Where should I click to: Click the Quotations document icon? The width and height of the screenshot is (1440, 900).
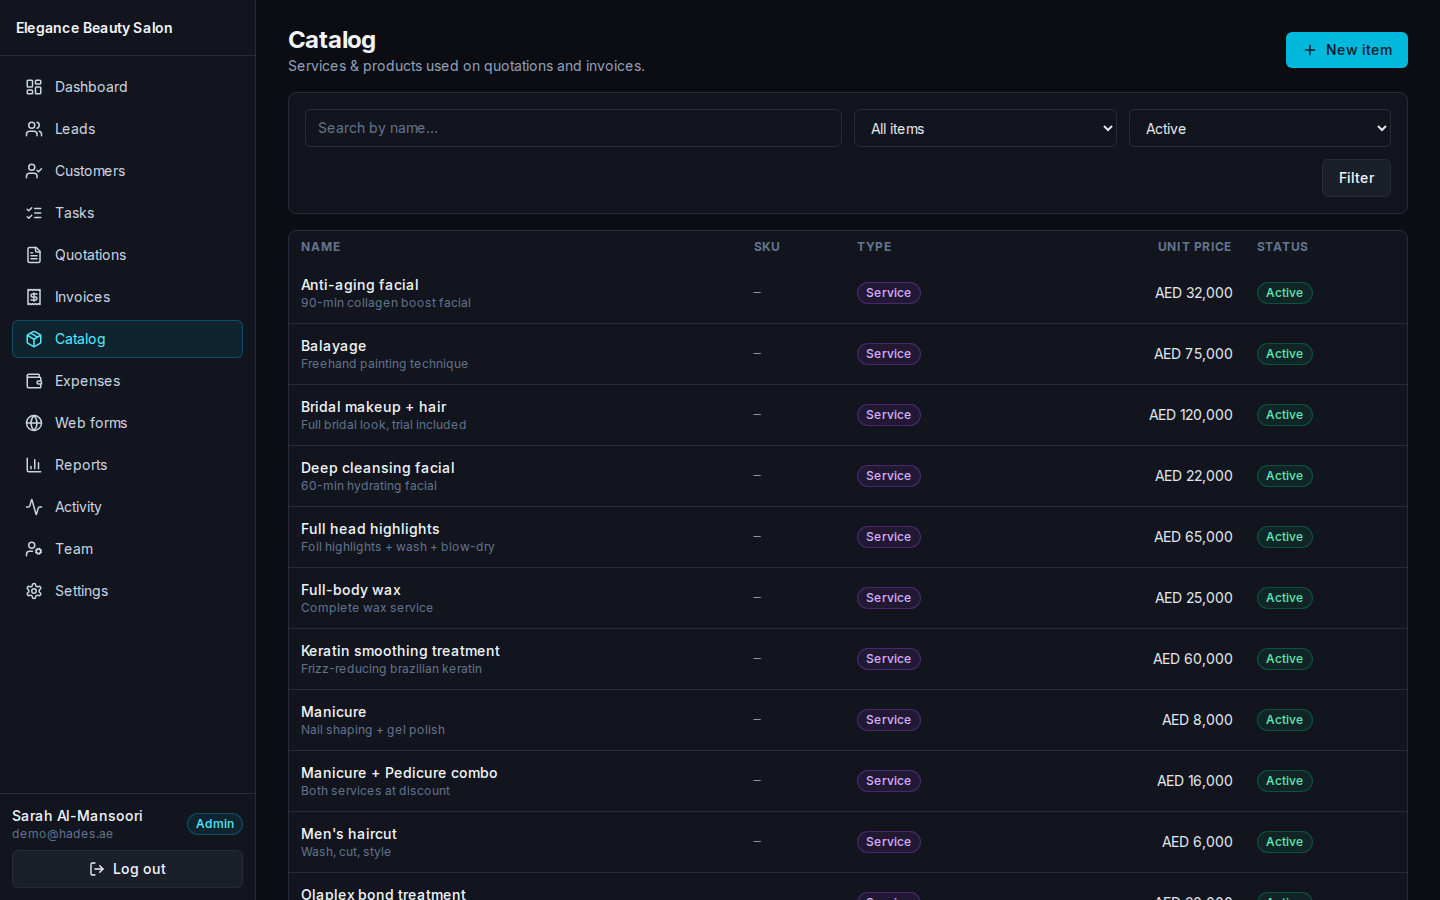[34, 255]
